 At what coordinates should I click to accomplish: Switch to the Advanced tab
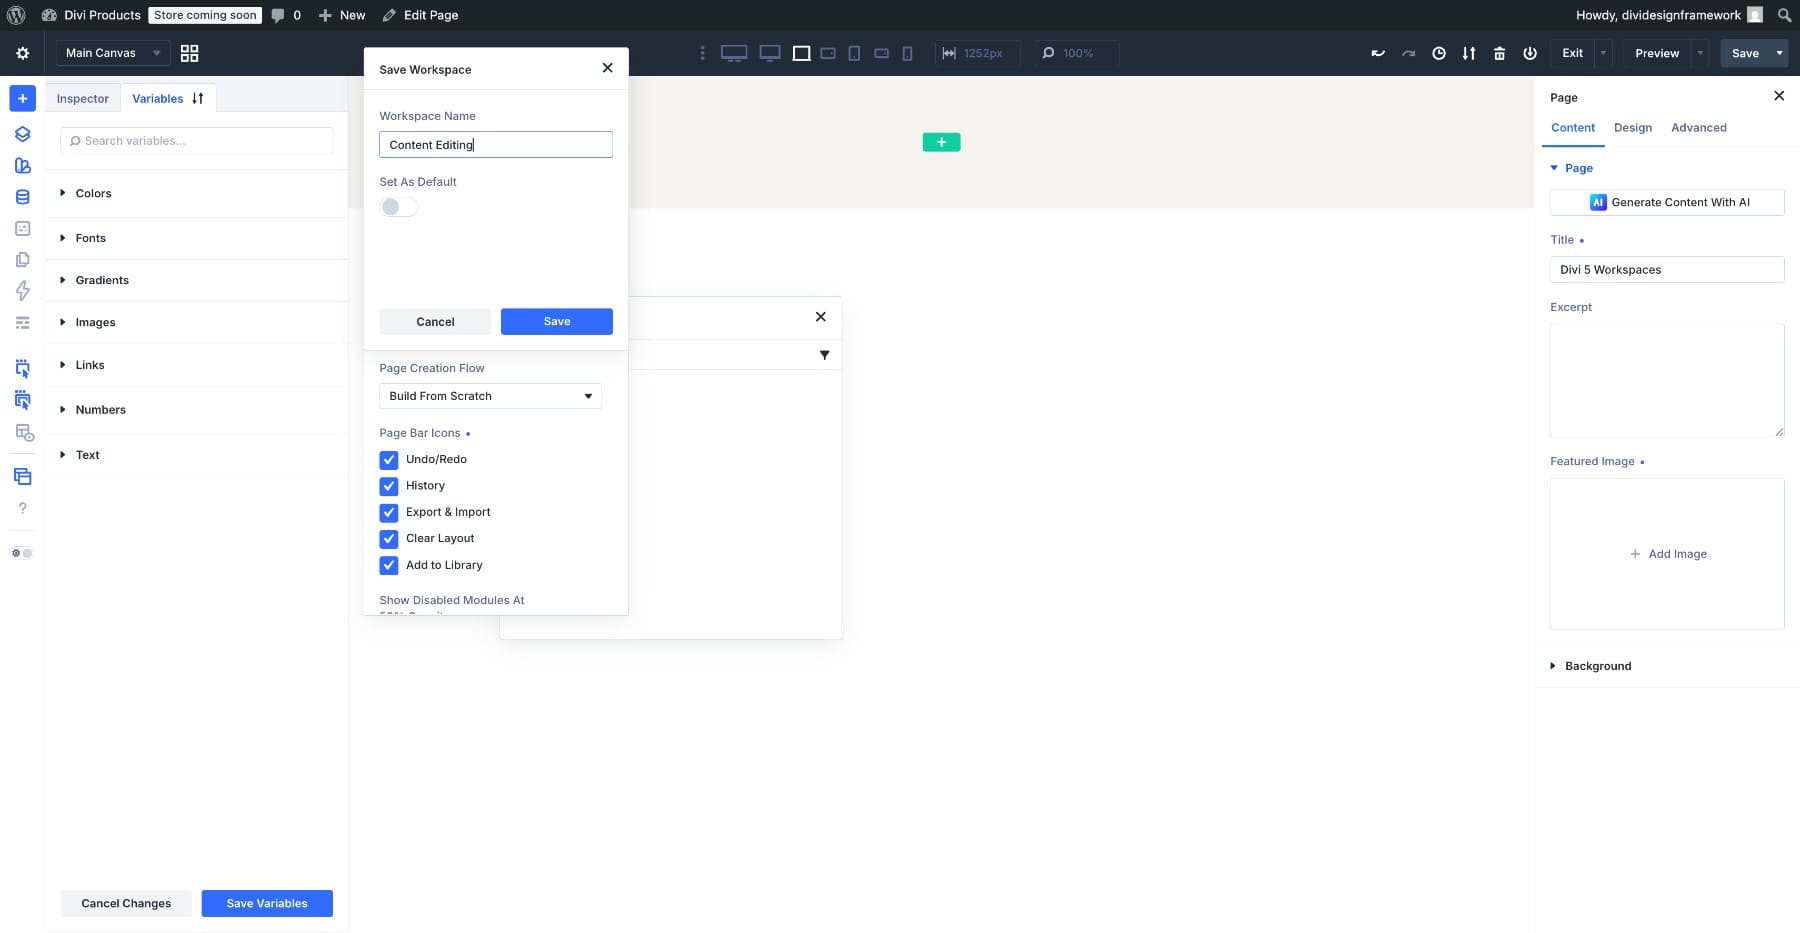(x=1698, y=128)
